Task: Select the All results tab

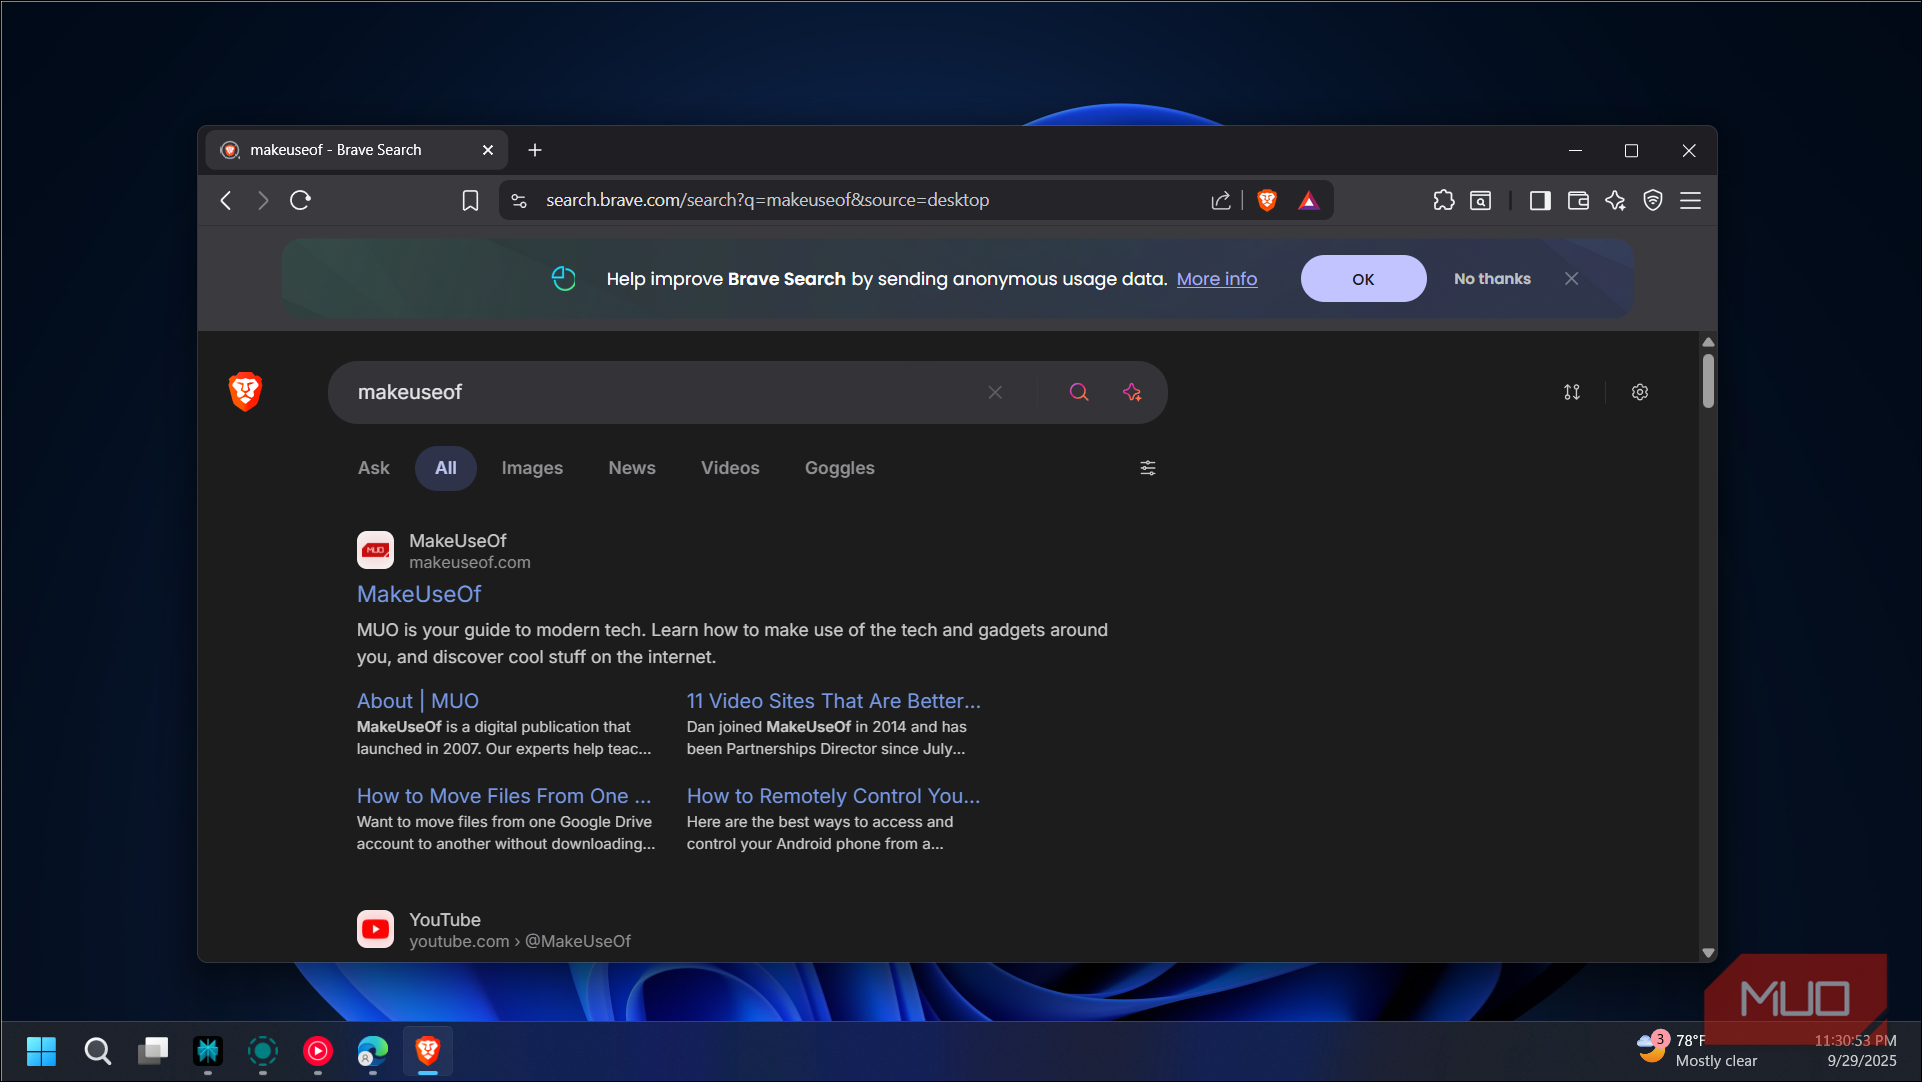Action: pyautogui.click(x=446, y=468)
